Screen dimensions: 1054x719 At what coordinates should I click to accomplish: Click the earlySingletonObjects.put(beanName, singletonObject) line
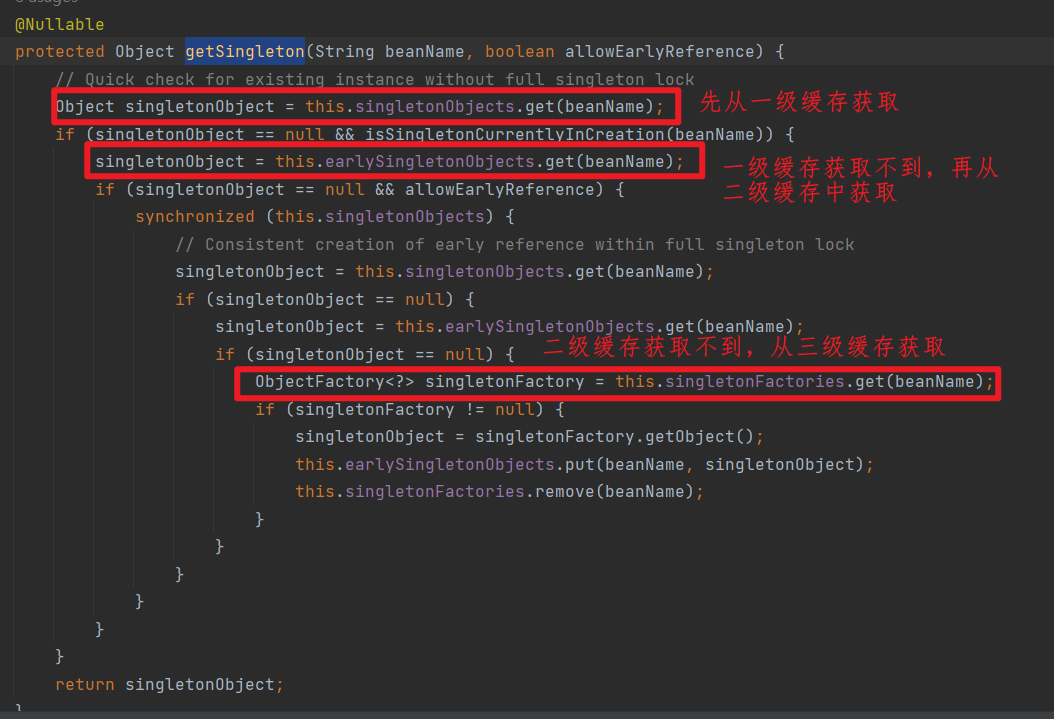click(584, 464)
